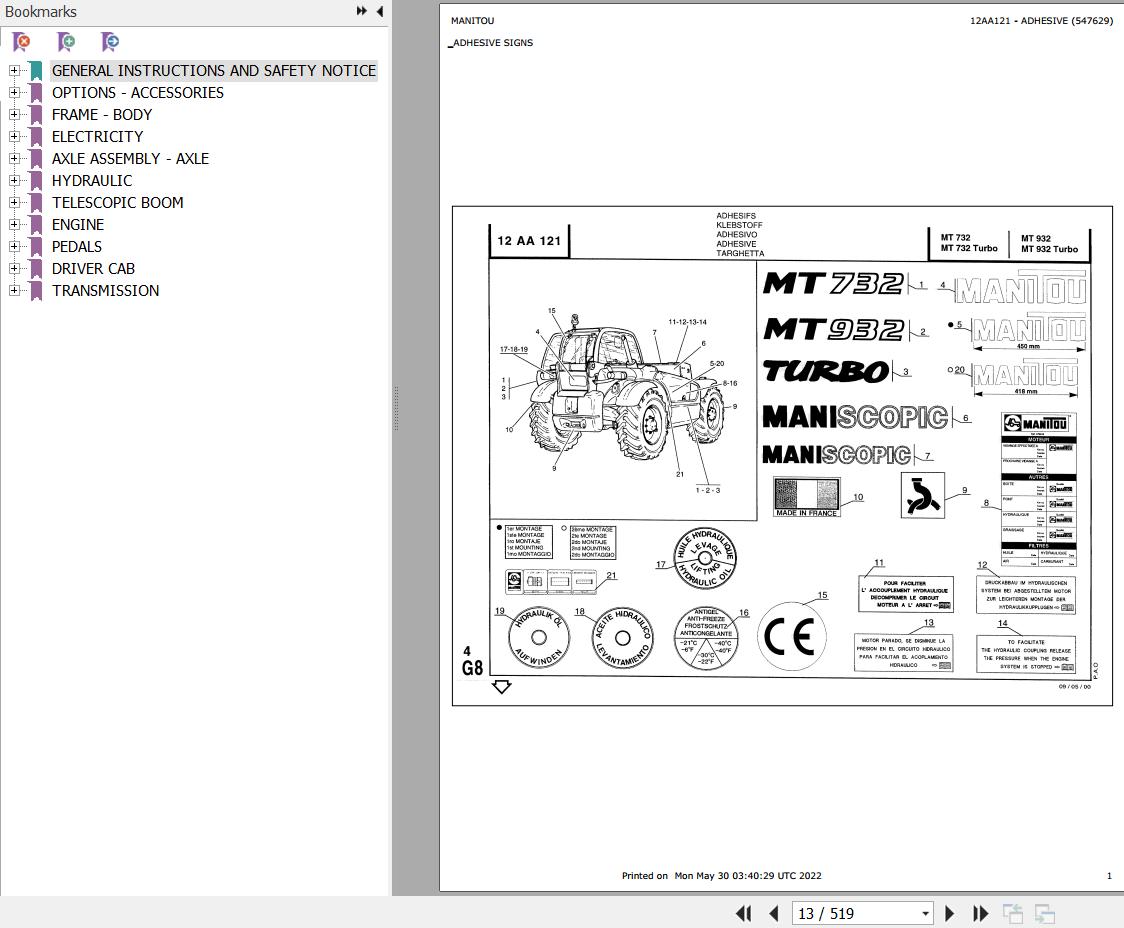Go to the next page

click(x=950, y=913)
